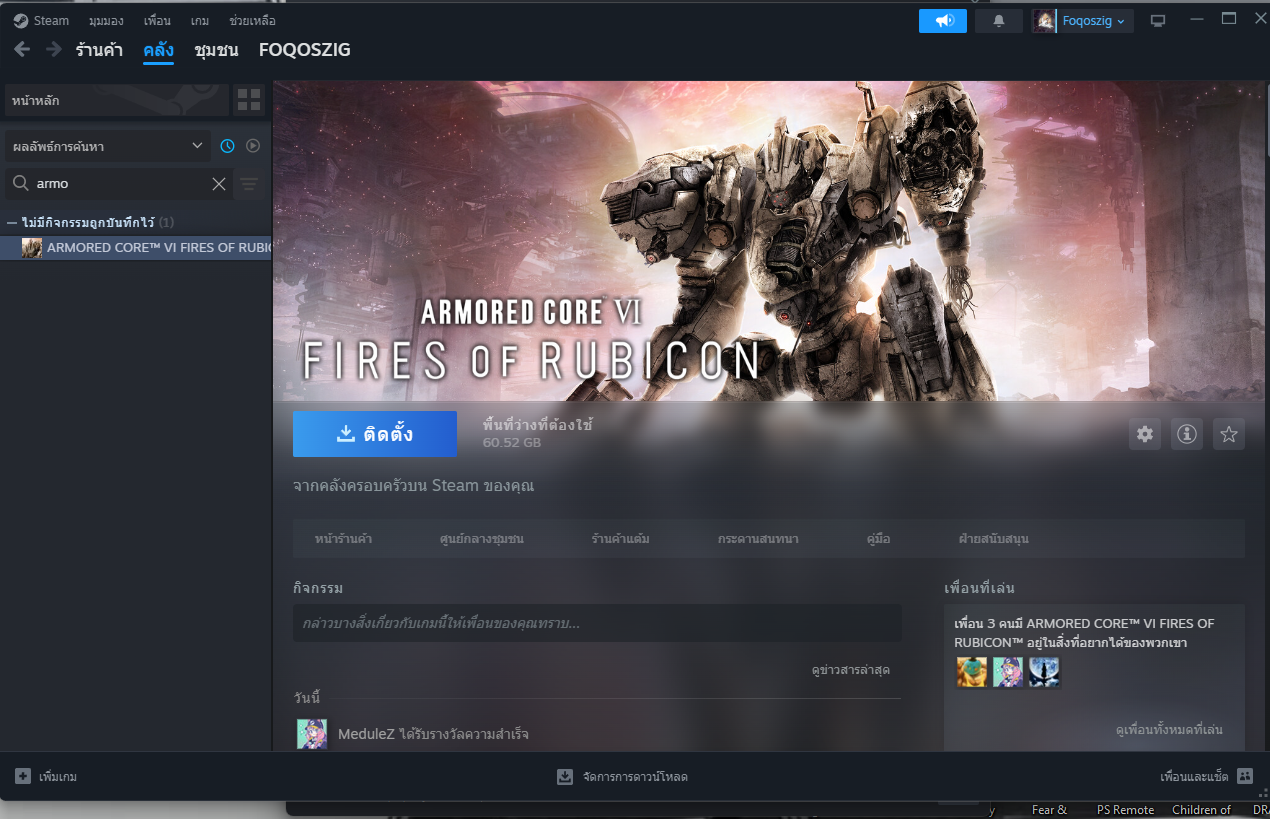
Task: Click the เพิ่มเกม add game button
Action: coord(46,776)
